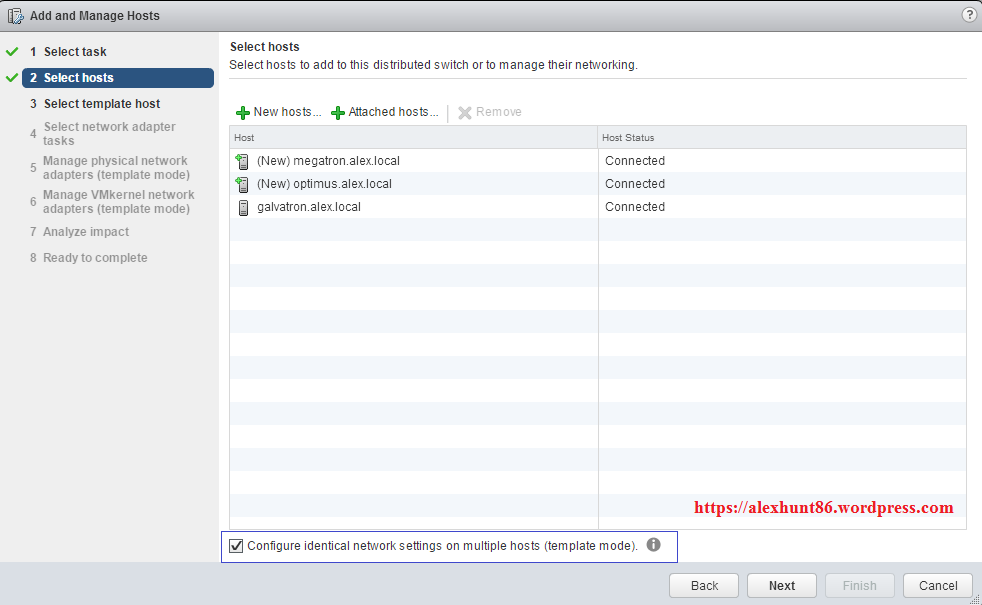Select the galvatron.alex.local row name
Screen dimensions: 982x605
click(x=309, y=207)
